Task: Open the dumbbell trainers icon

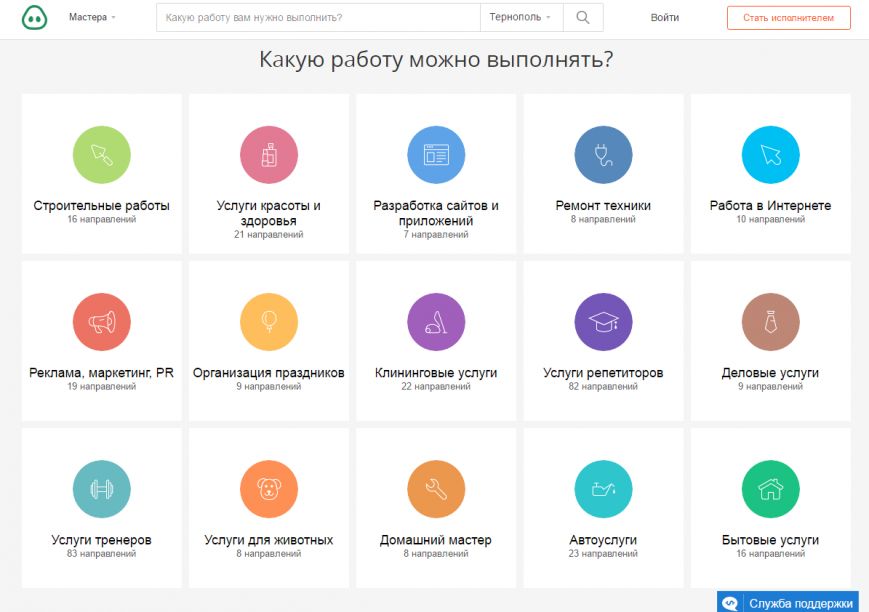Action: click(x=101, y=489)
